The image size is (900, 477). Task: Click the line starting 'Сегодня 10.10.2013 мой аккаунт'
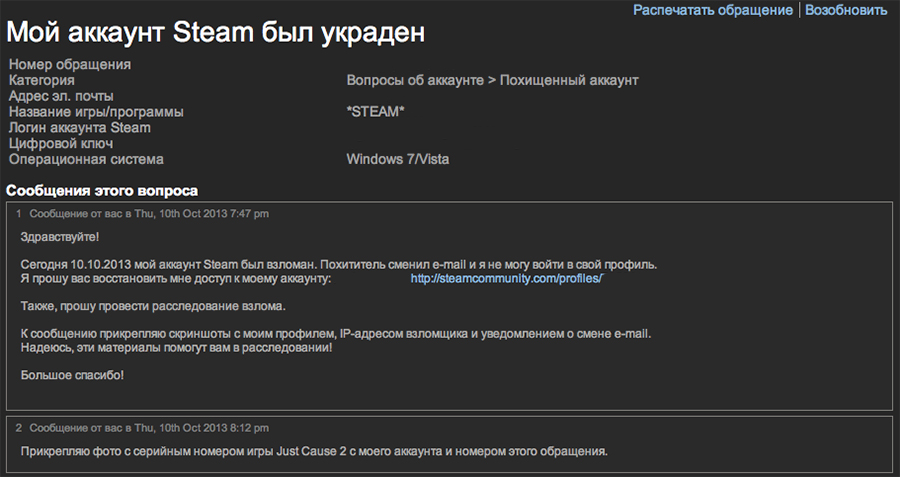click(339, 265)
